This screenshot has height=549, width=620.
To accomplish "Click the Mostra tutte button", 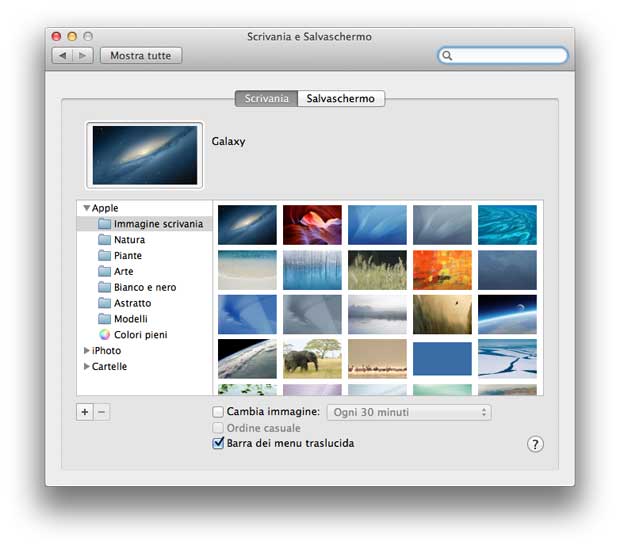I will click(x=141, y=56).
